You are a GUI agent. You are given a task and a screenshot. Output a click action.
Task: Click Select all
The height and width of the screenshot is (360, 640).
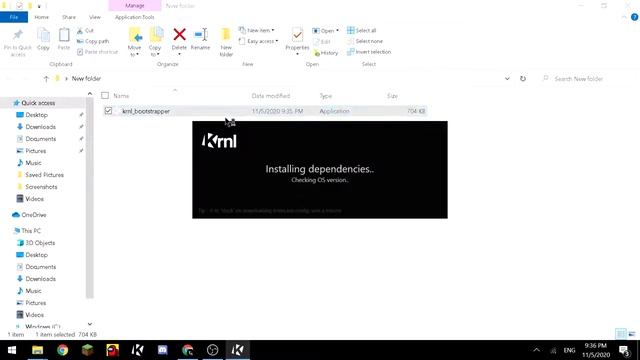[362, 31]
